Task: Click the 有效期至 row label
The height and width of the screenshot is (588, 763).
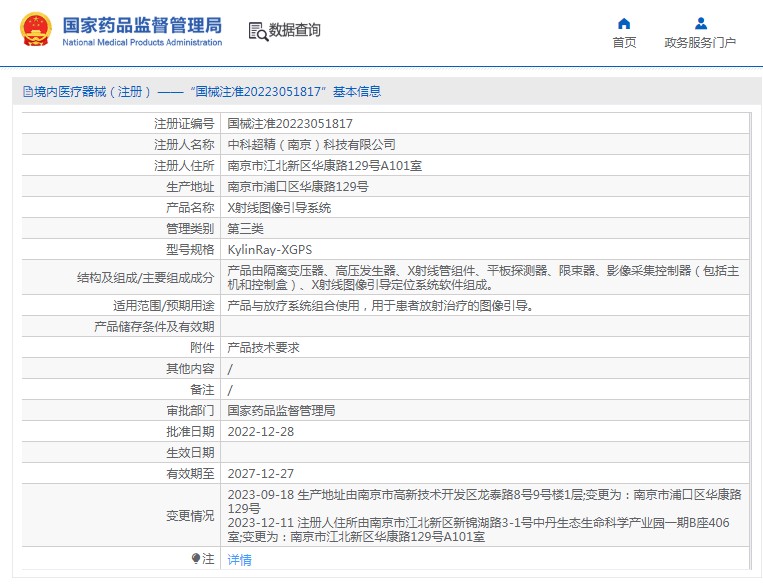Action: 190,474
